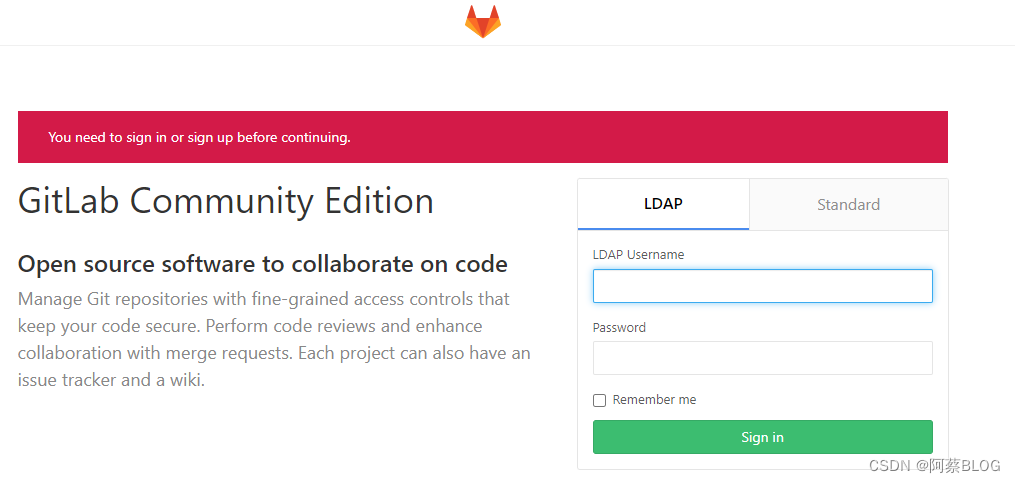Focus the LDAP Username input field
This screenshot has height=483, width=1015.
762,286
